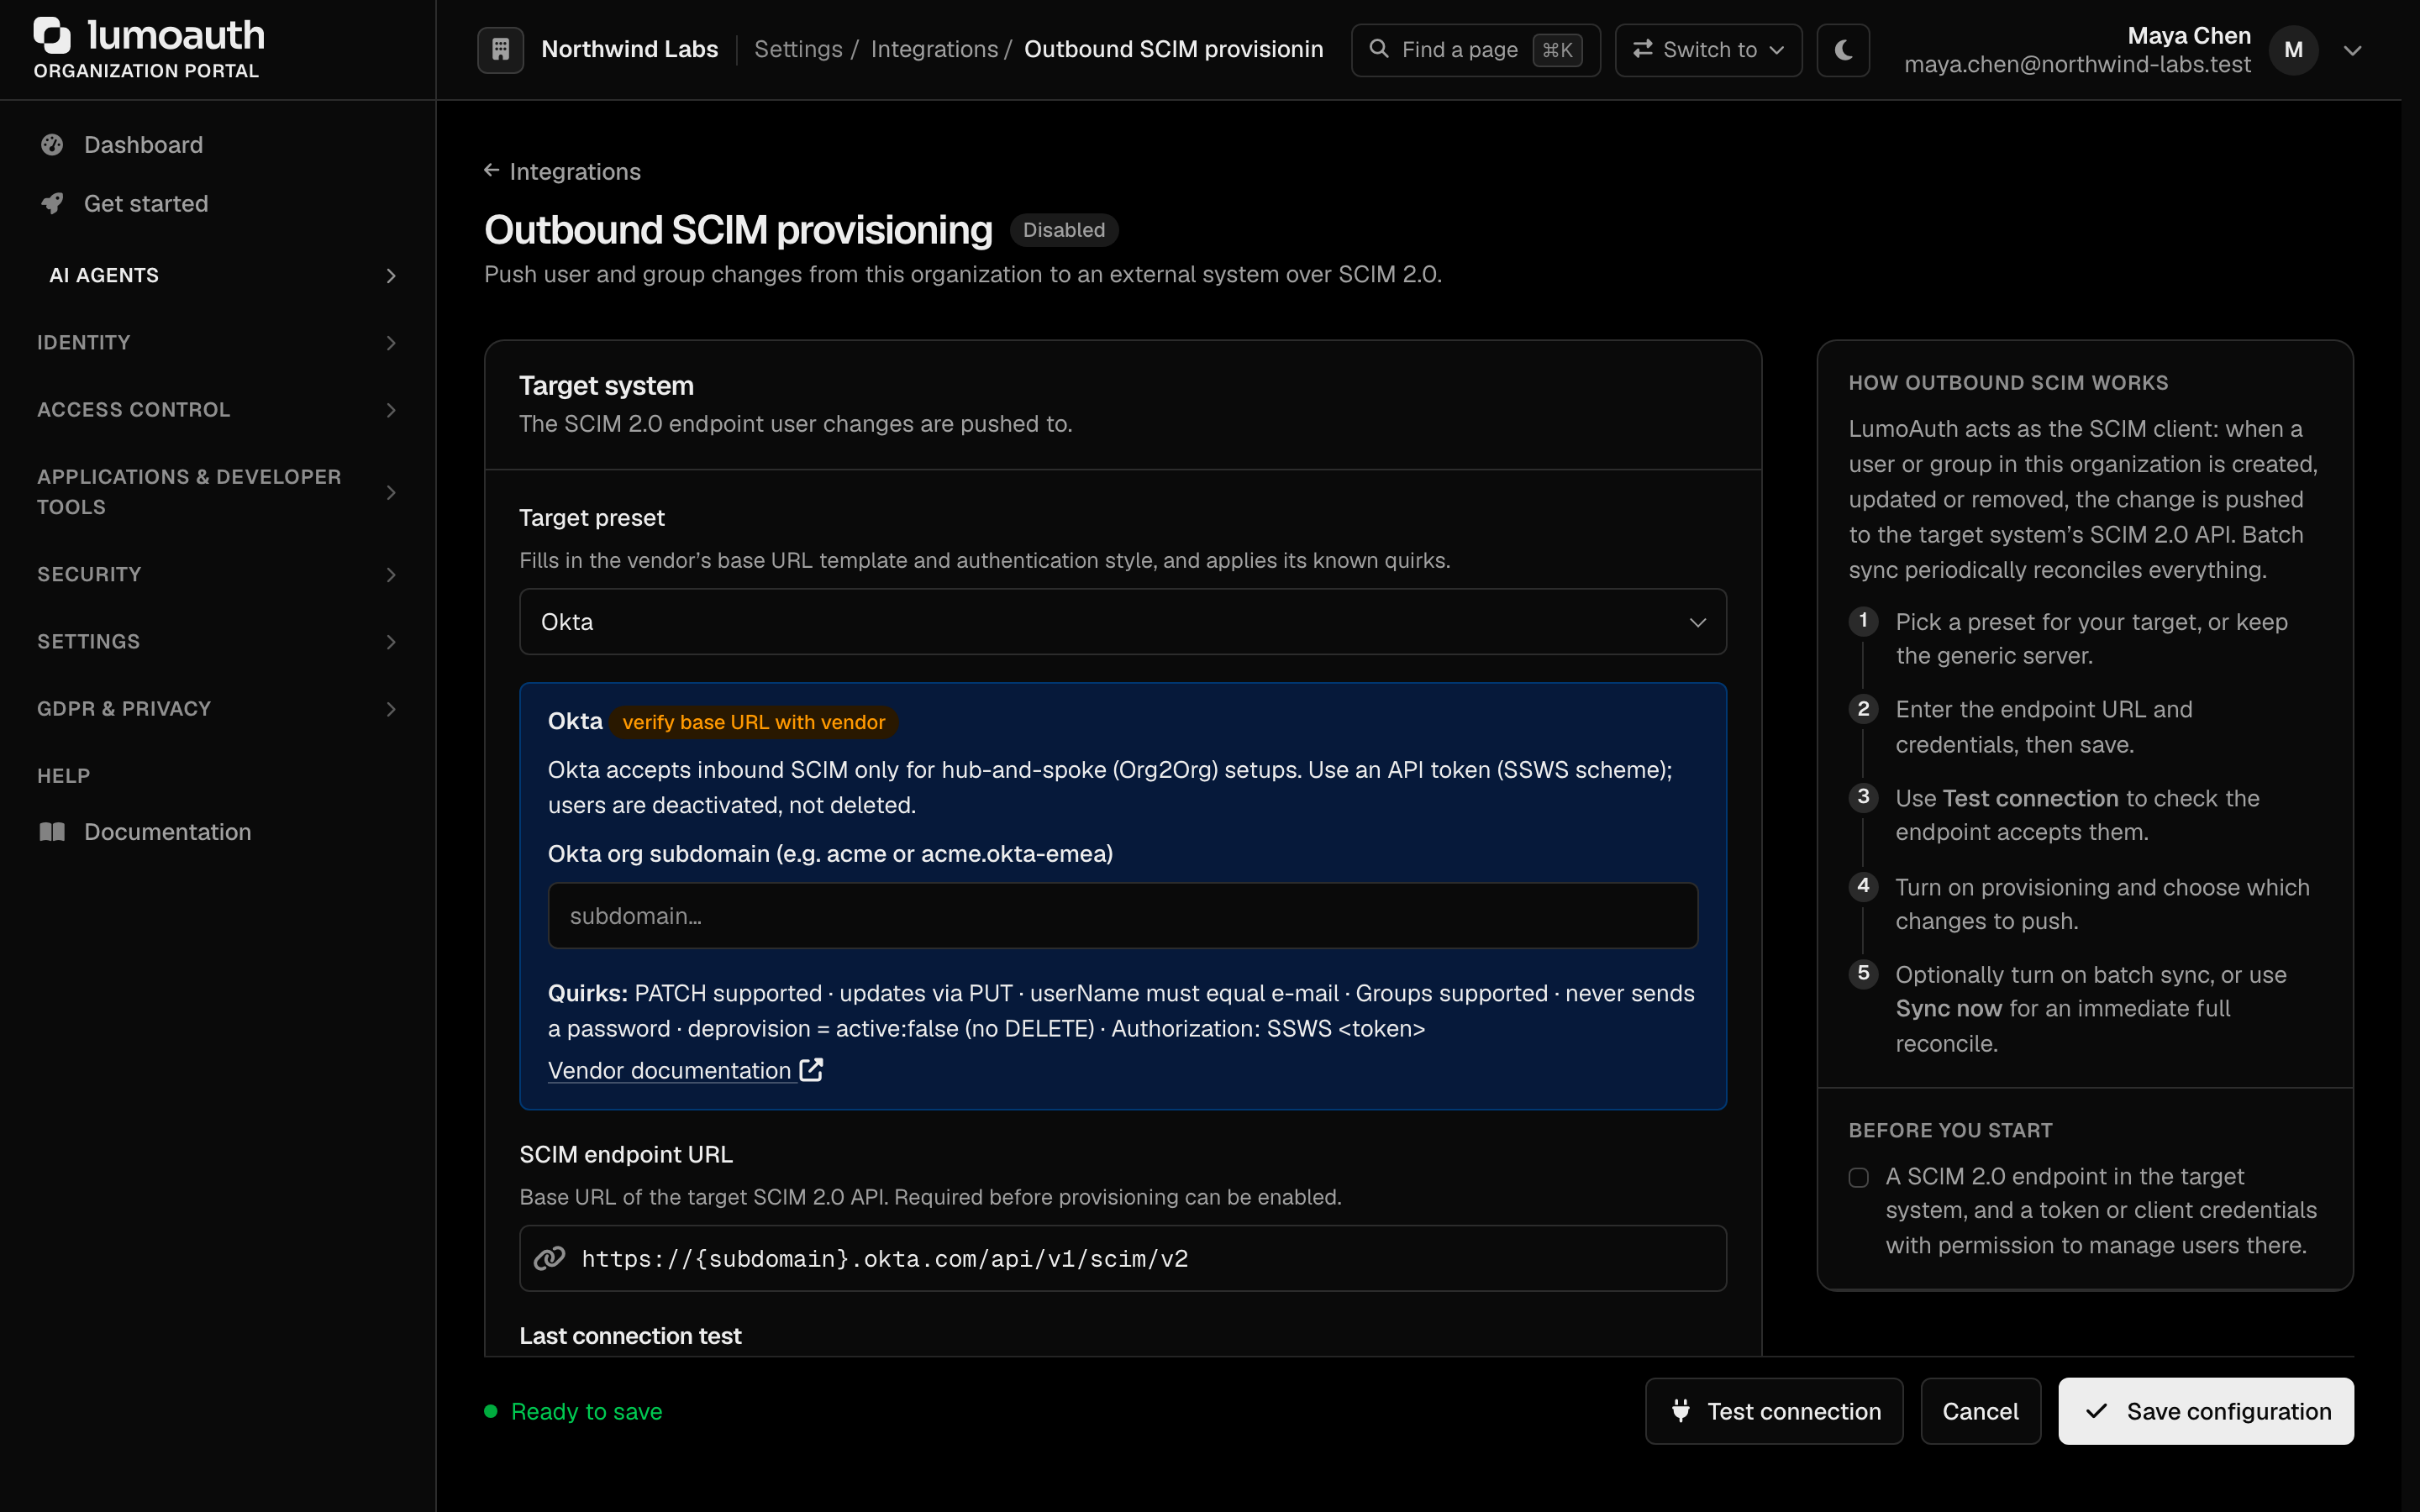Click the ⌘K shortcut badge
Image resolution: width=2420 pixels, height=1512 pixels.
point(1557,50)
